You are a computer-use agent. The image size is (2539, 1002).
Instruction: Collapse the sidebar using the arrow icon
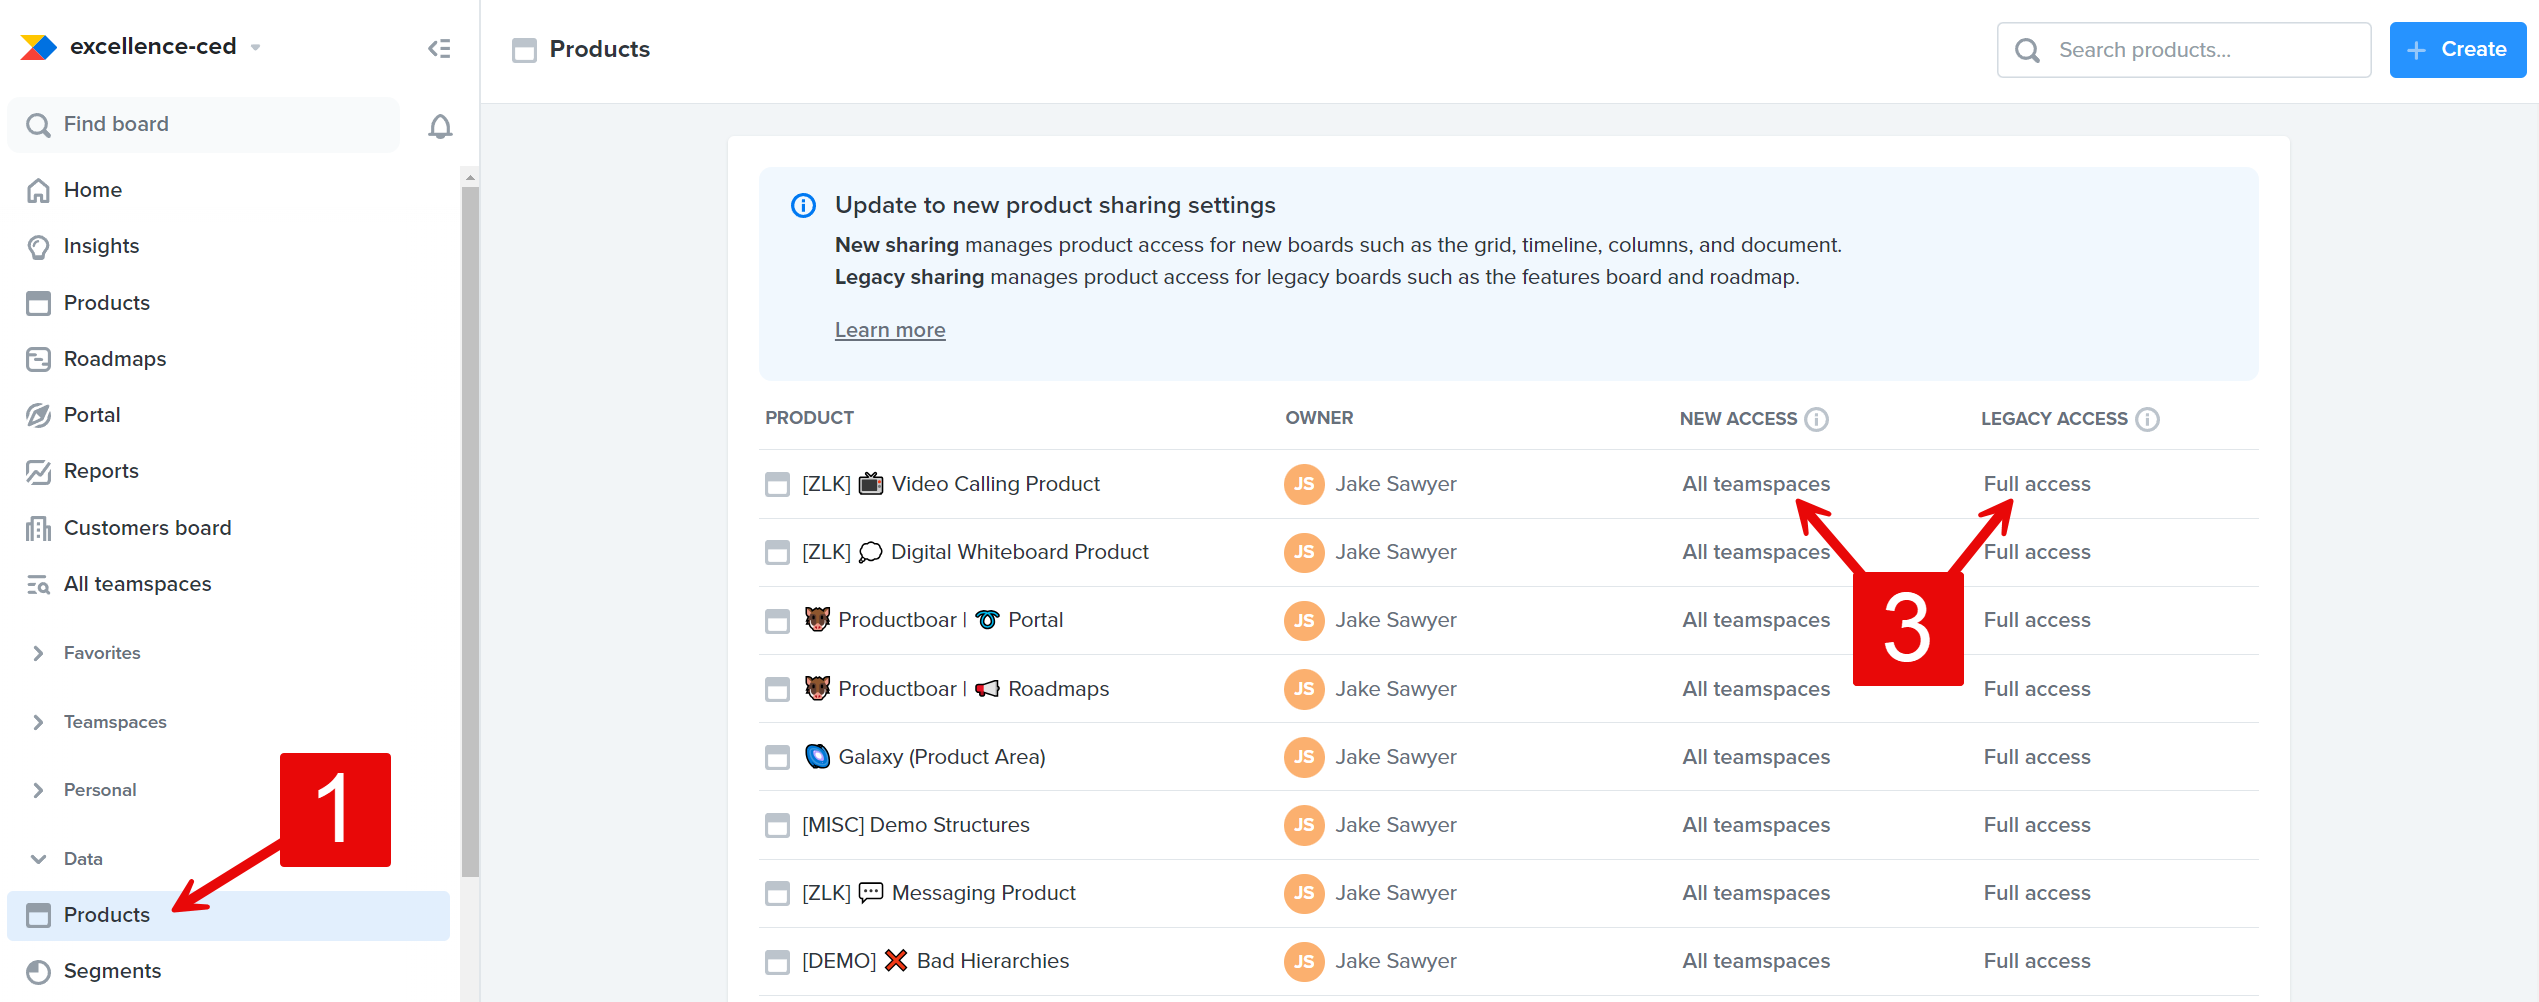pyautogui.click(x=438, y=47)
